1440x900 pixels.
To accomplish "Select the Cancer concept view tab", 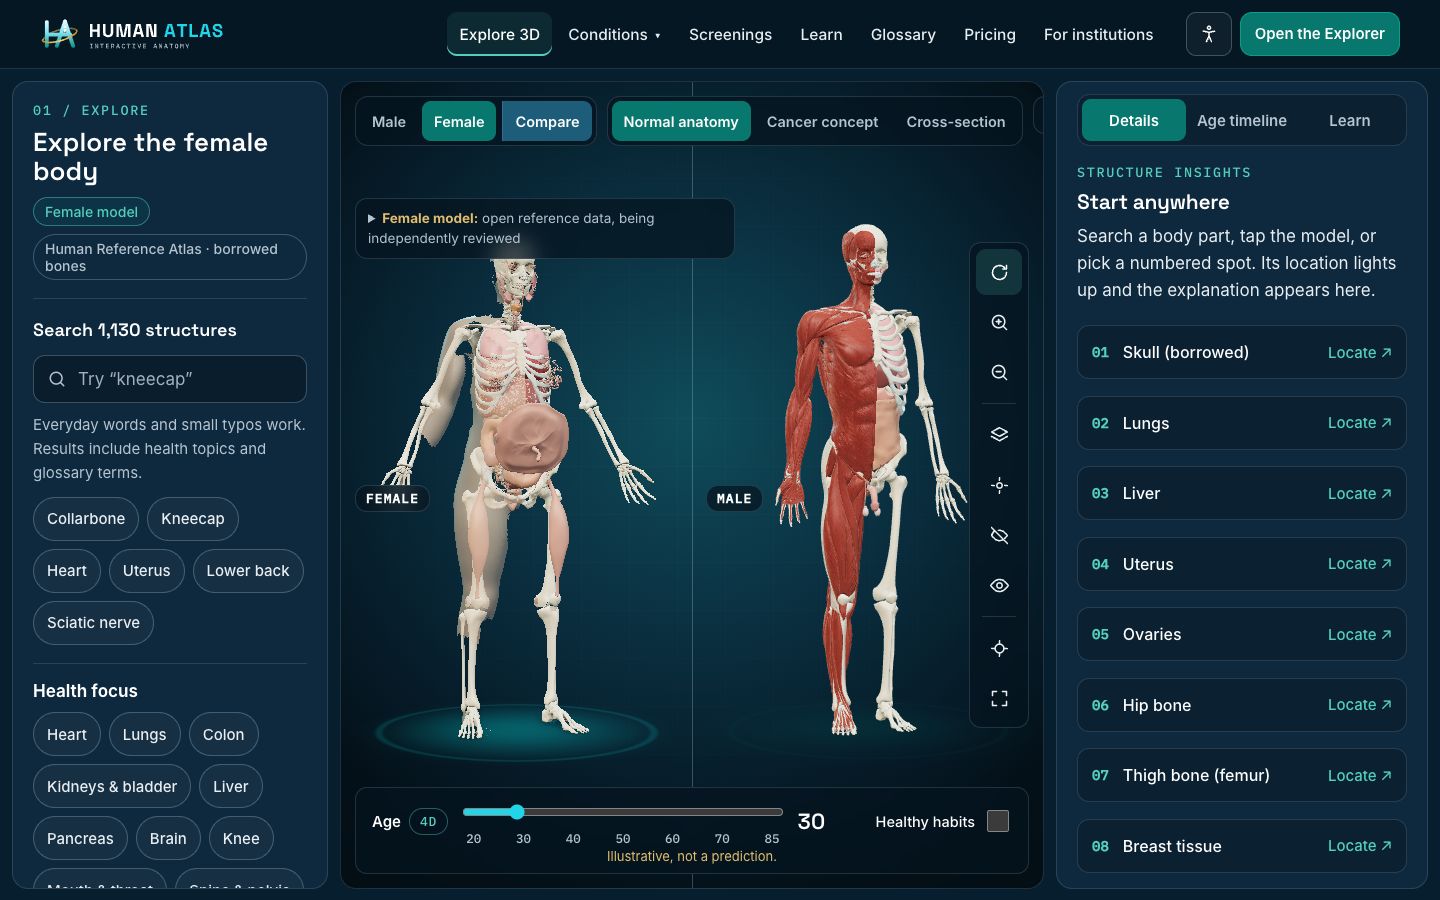I will pyautogui.click(x=822, y=122).
